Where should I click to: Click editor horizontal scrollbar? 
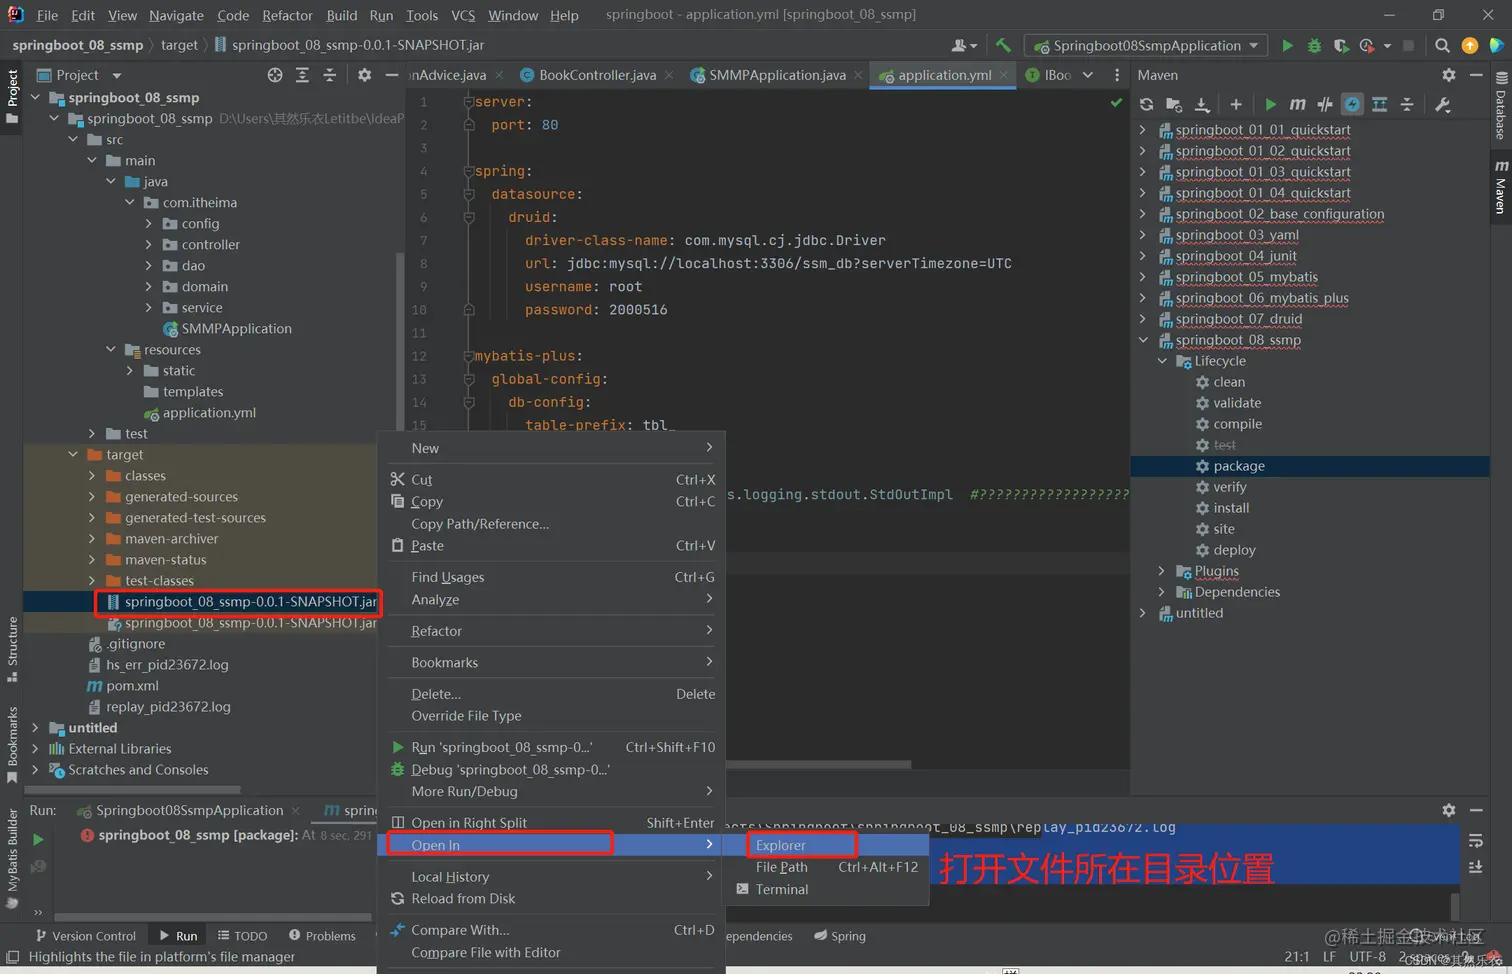coord(818,765)
